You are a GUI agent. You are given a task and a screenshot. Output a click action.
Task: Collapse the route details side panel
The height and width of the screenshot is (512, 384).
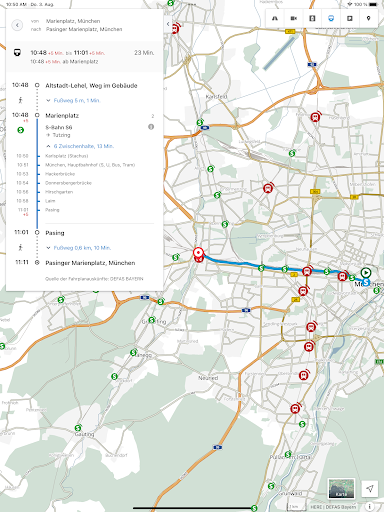(x=168, y=24)
